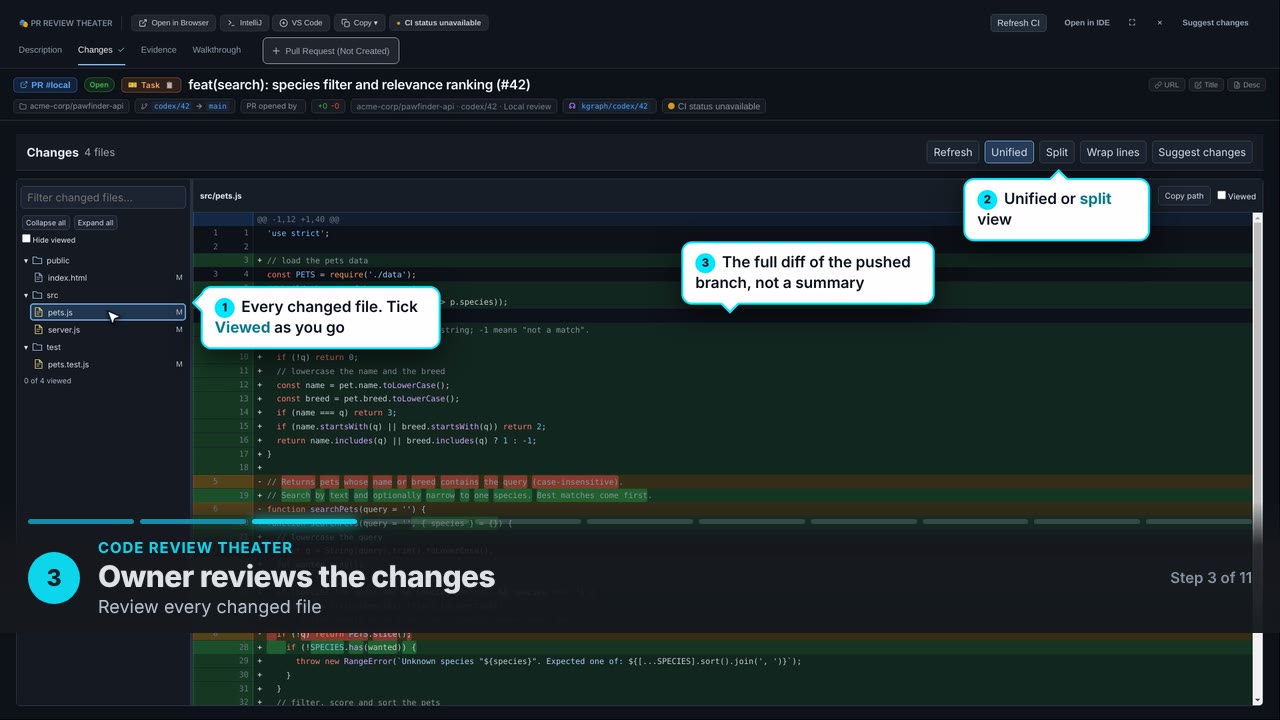Click the PR #local link badge
This screenshot has width=1280, height=720.
tap(46, 85)
